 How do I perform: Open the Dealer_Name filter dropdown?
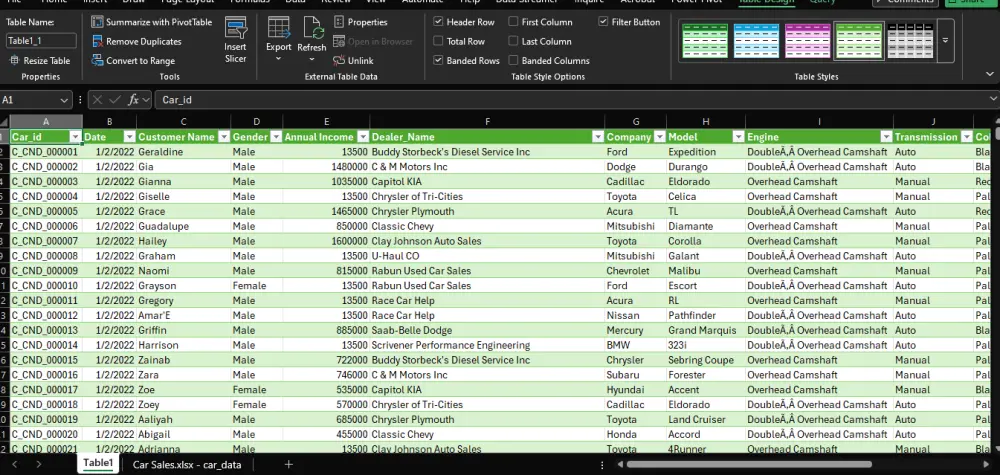pos(598,137)
